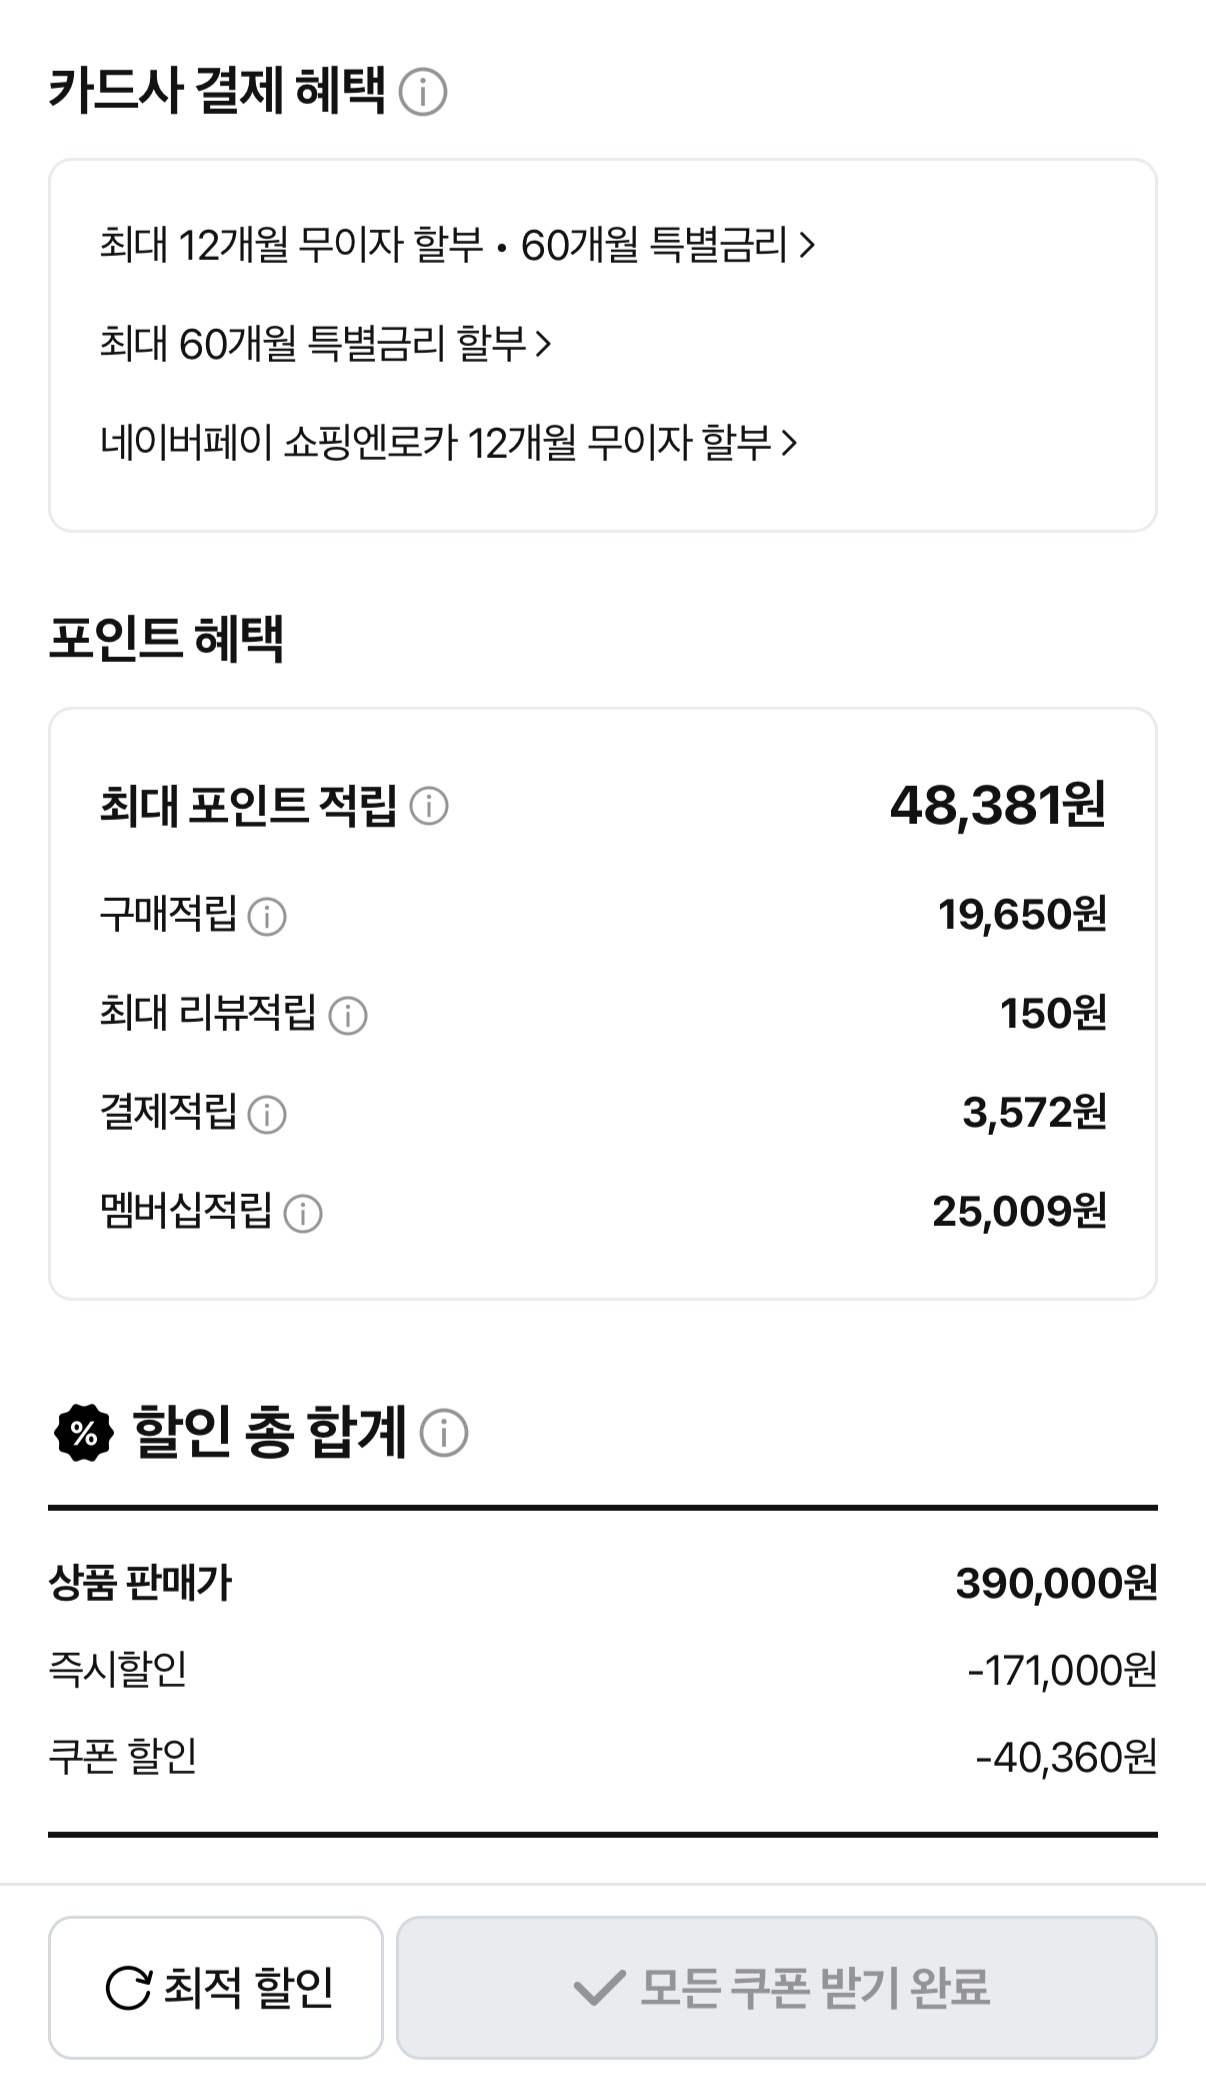The height and width of the screenshot is (2089, 1206).
Task: Open 네이버페이 쇼핑엔로카 12개월 무이자 할부
Action: coord(448,443)
